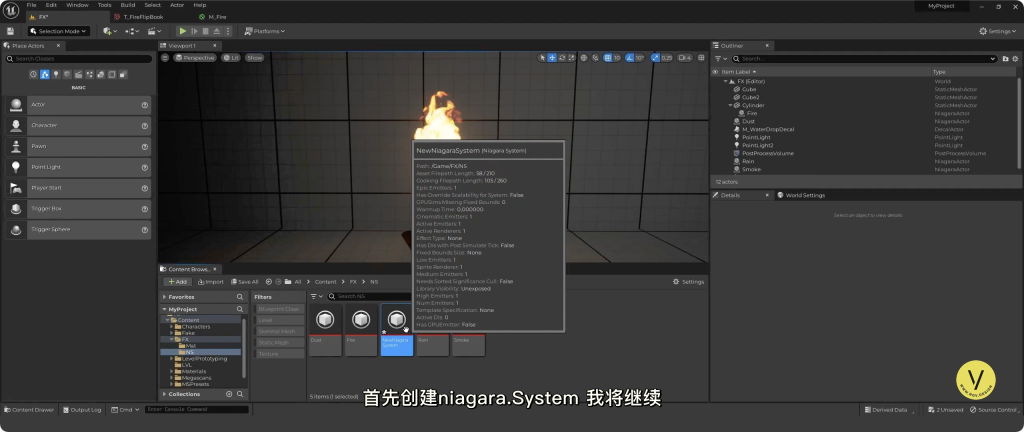Open Outliner filter options dropdown
This screenshot has height=432, width=1024.
[x=720, y=59]
